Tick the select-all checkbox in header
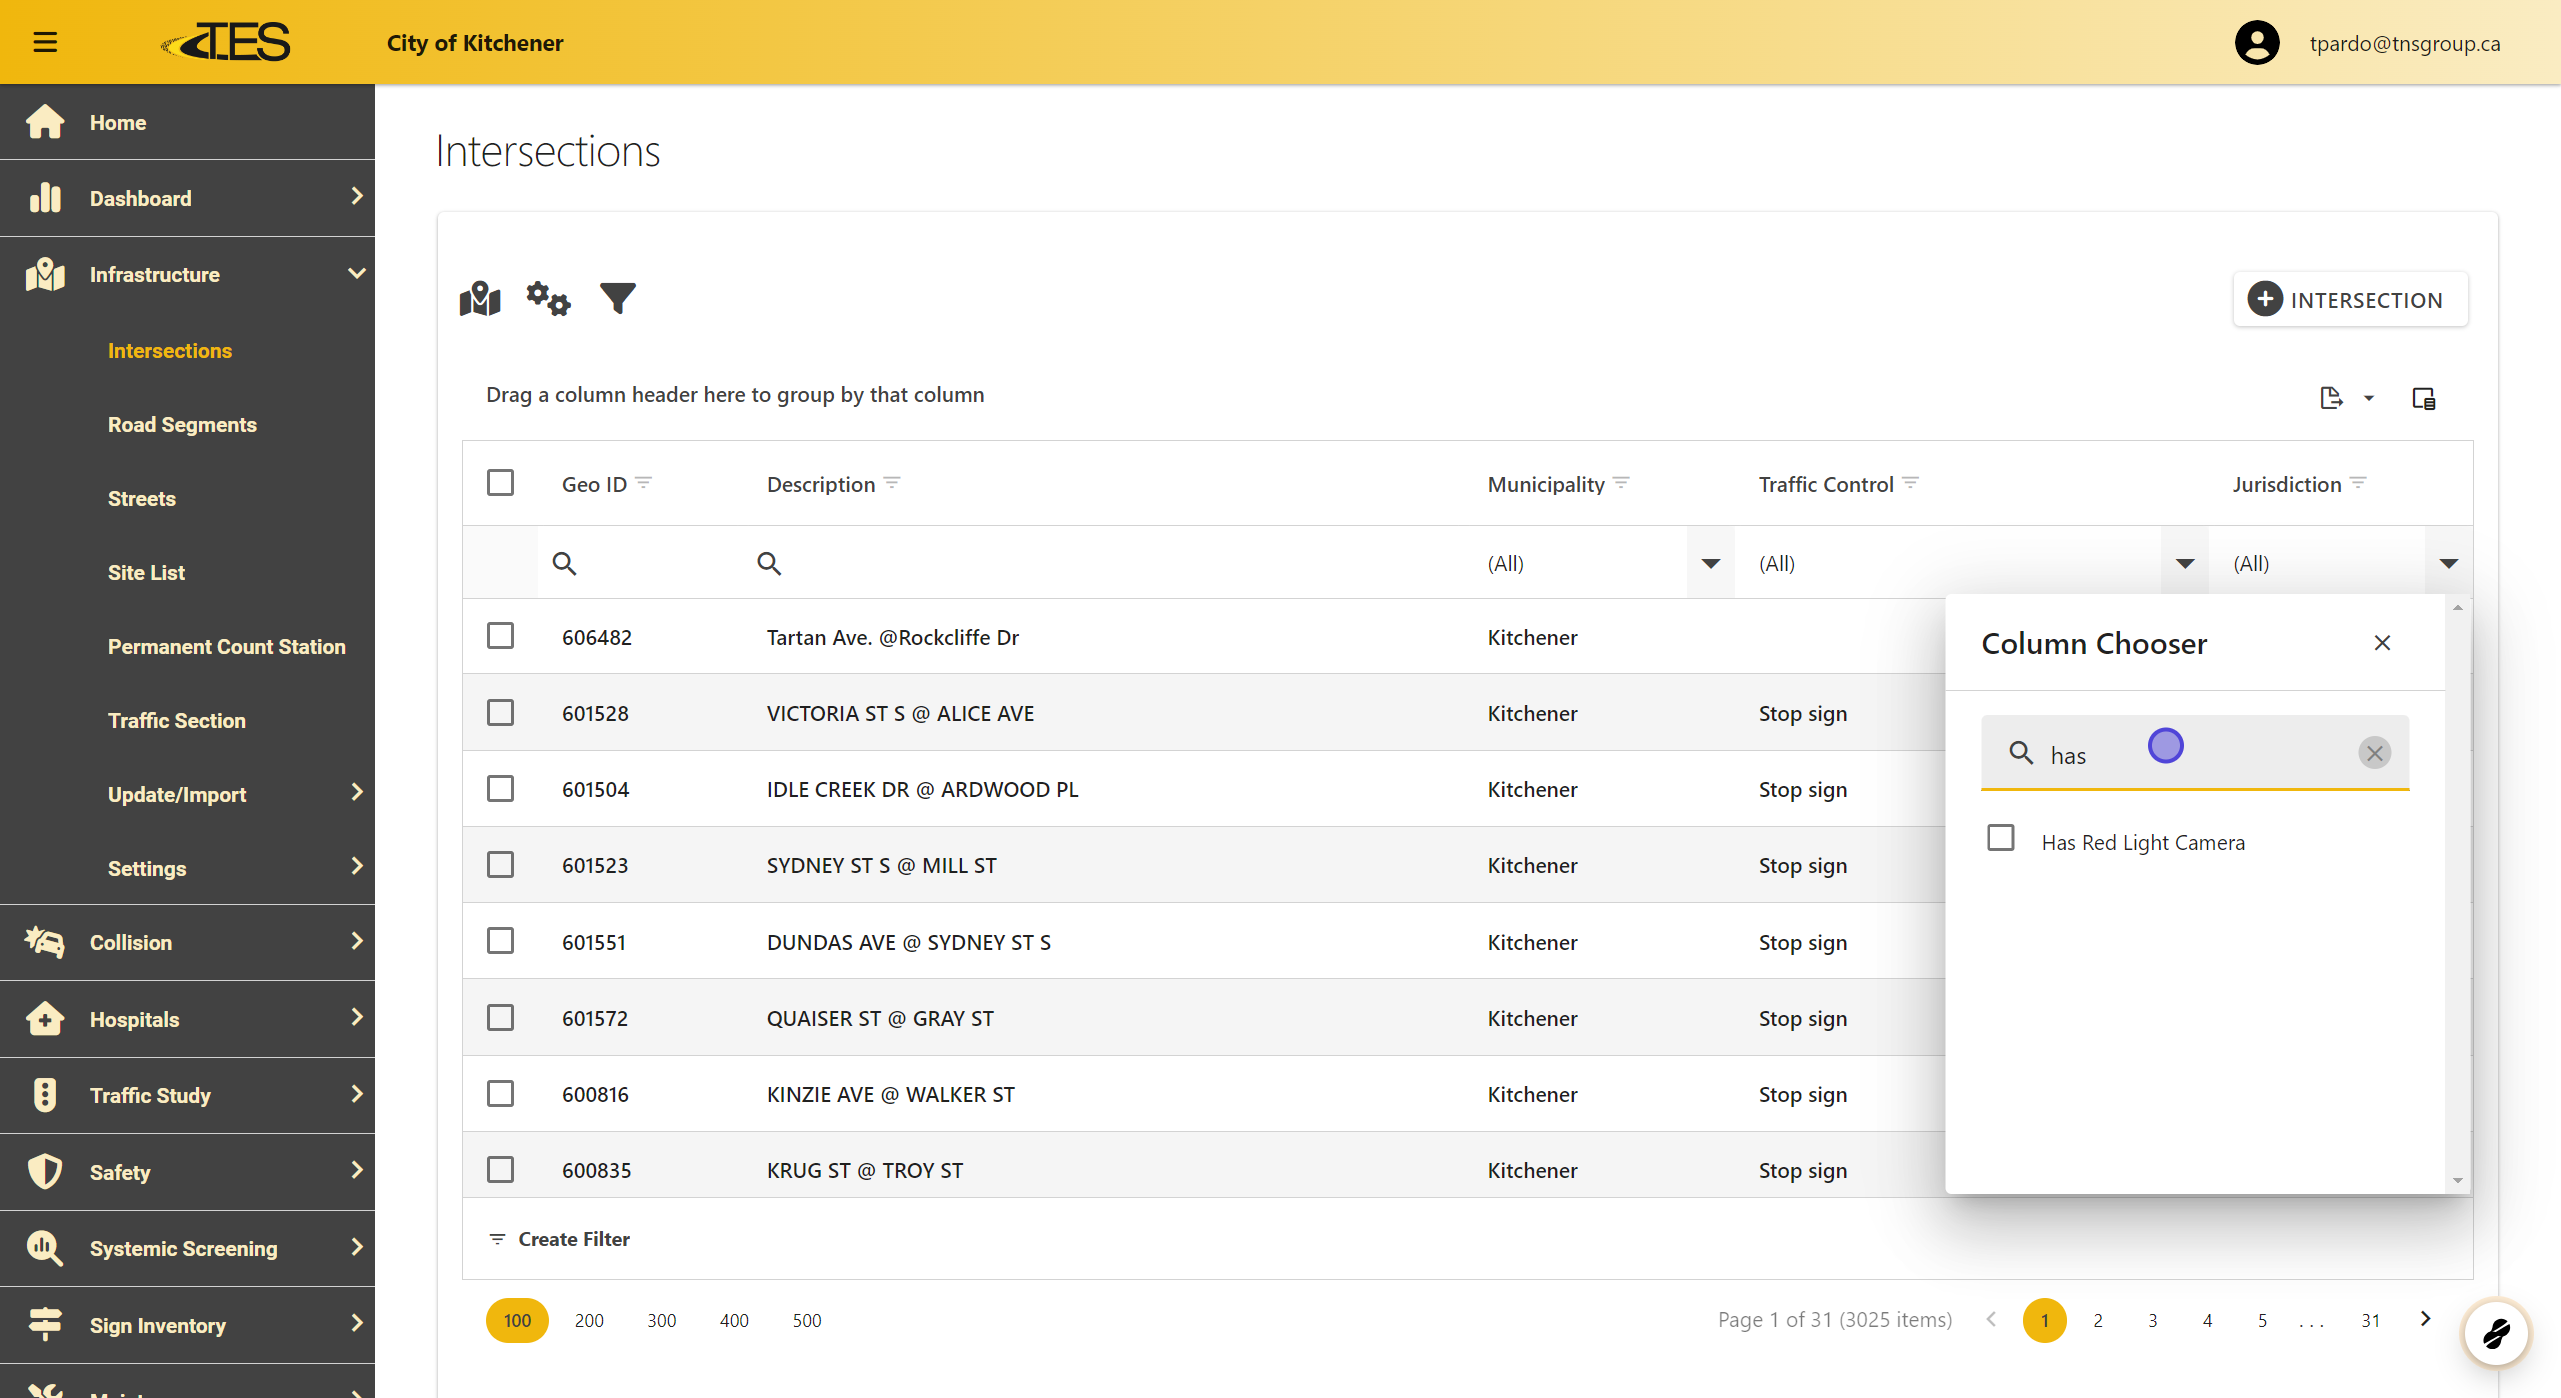 (500, 483)
